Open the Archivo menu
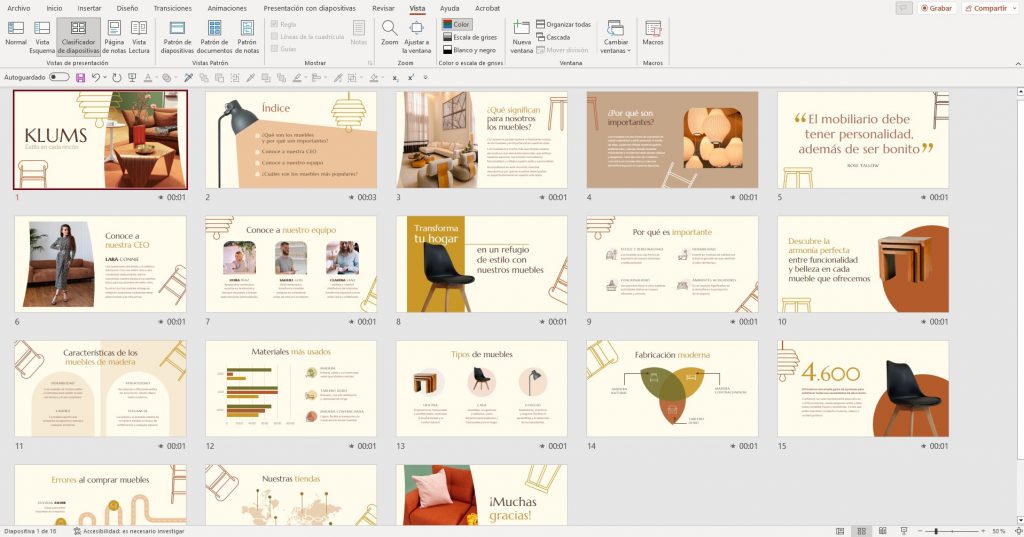This screenshot has height=537, width=1024. [x=18, y=8]
